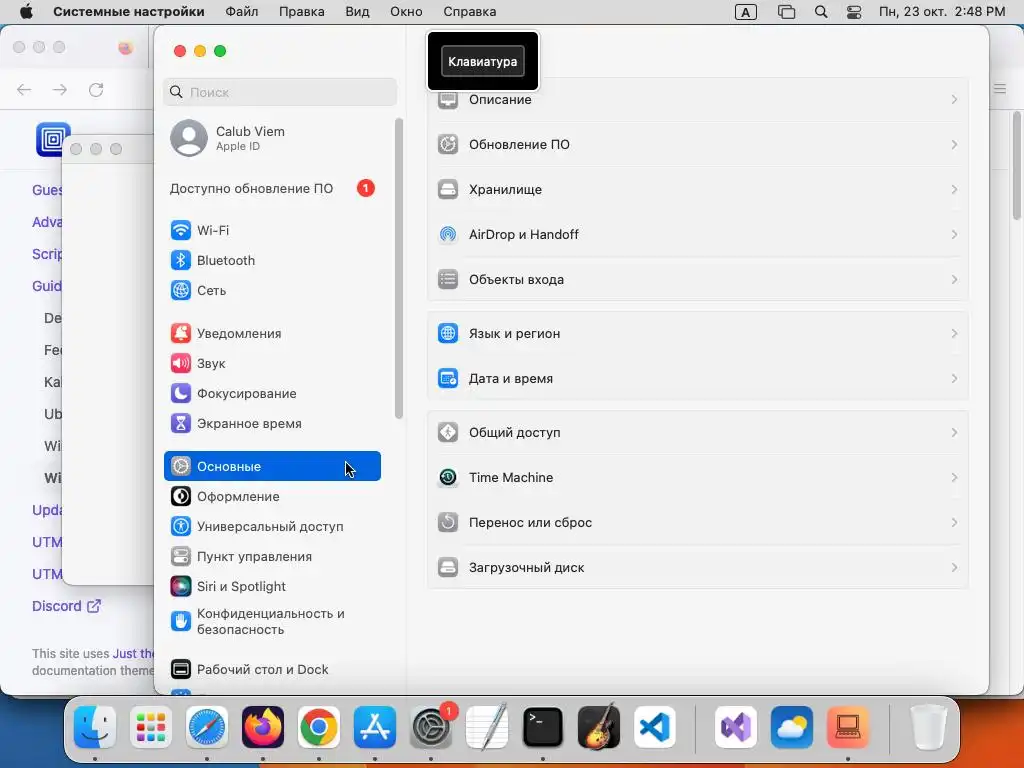Click the Поиск search field
This screenshot has width=1024, height=768.
[280, 92]
